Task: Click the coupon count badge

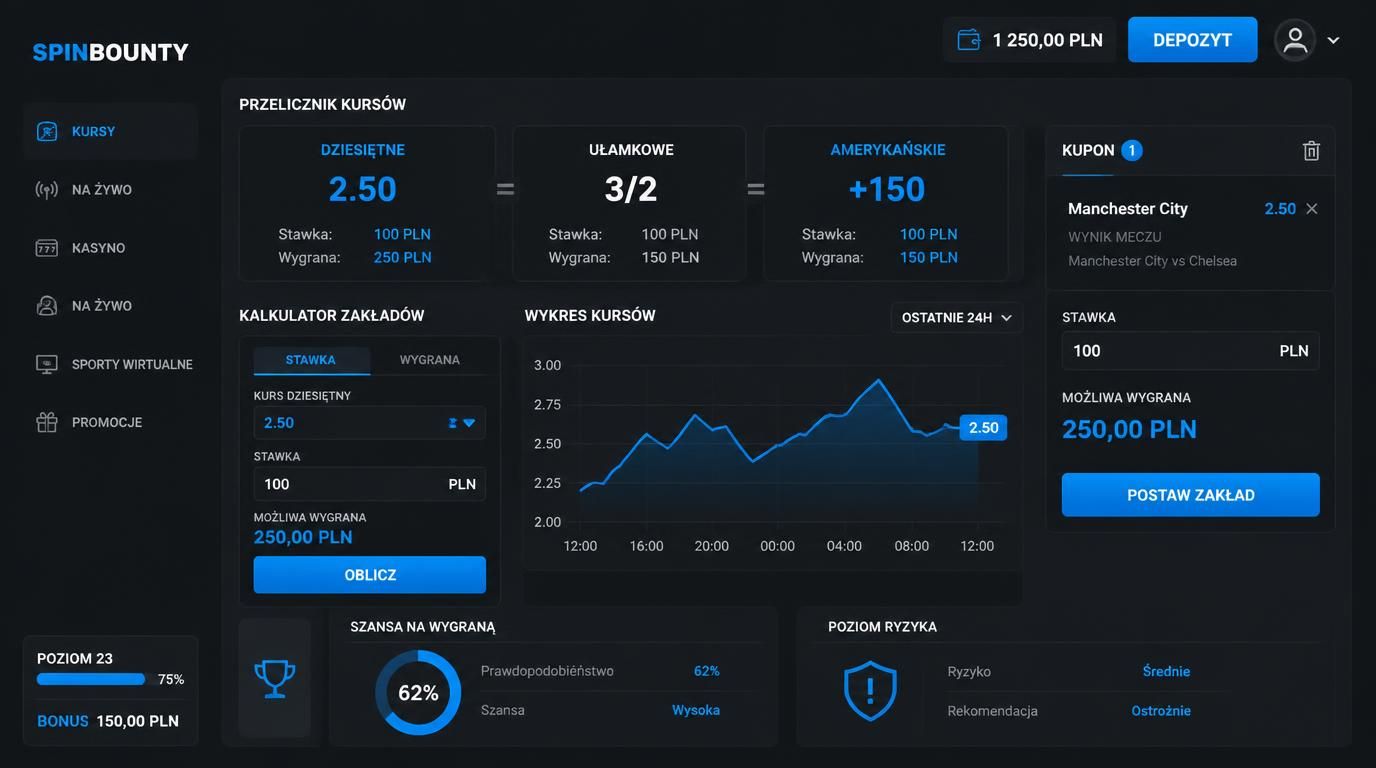Action: coord(1132,150)
